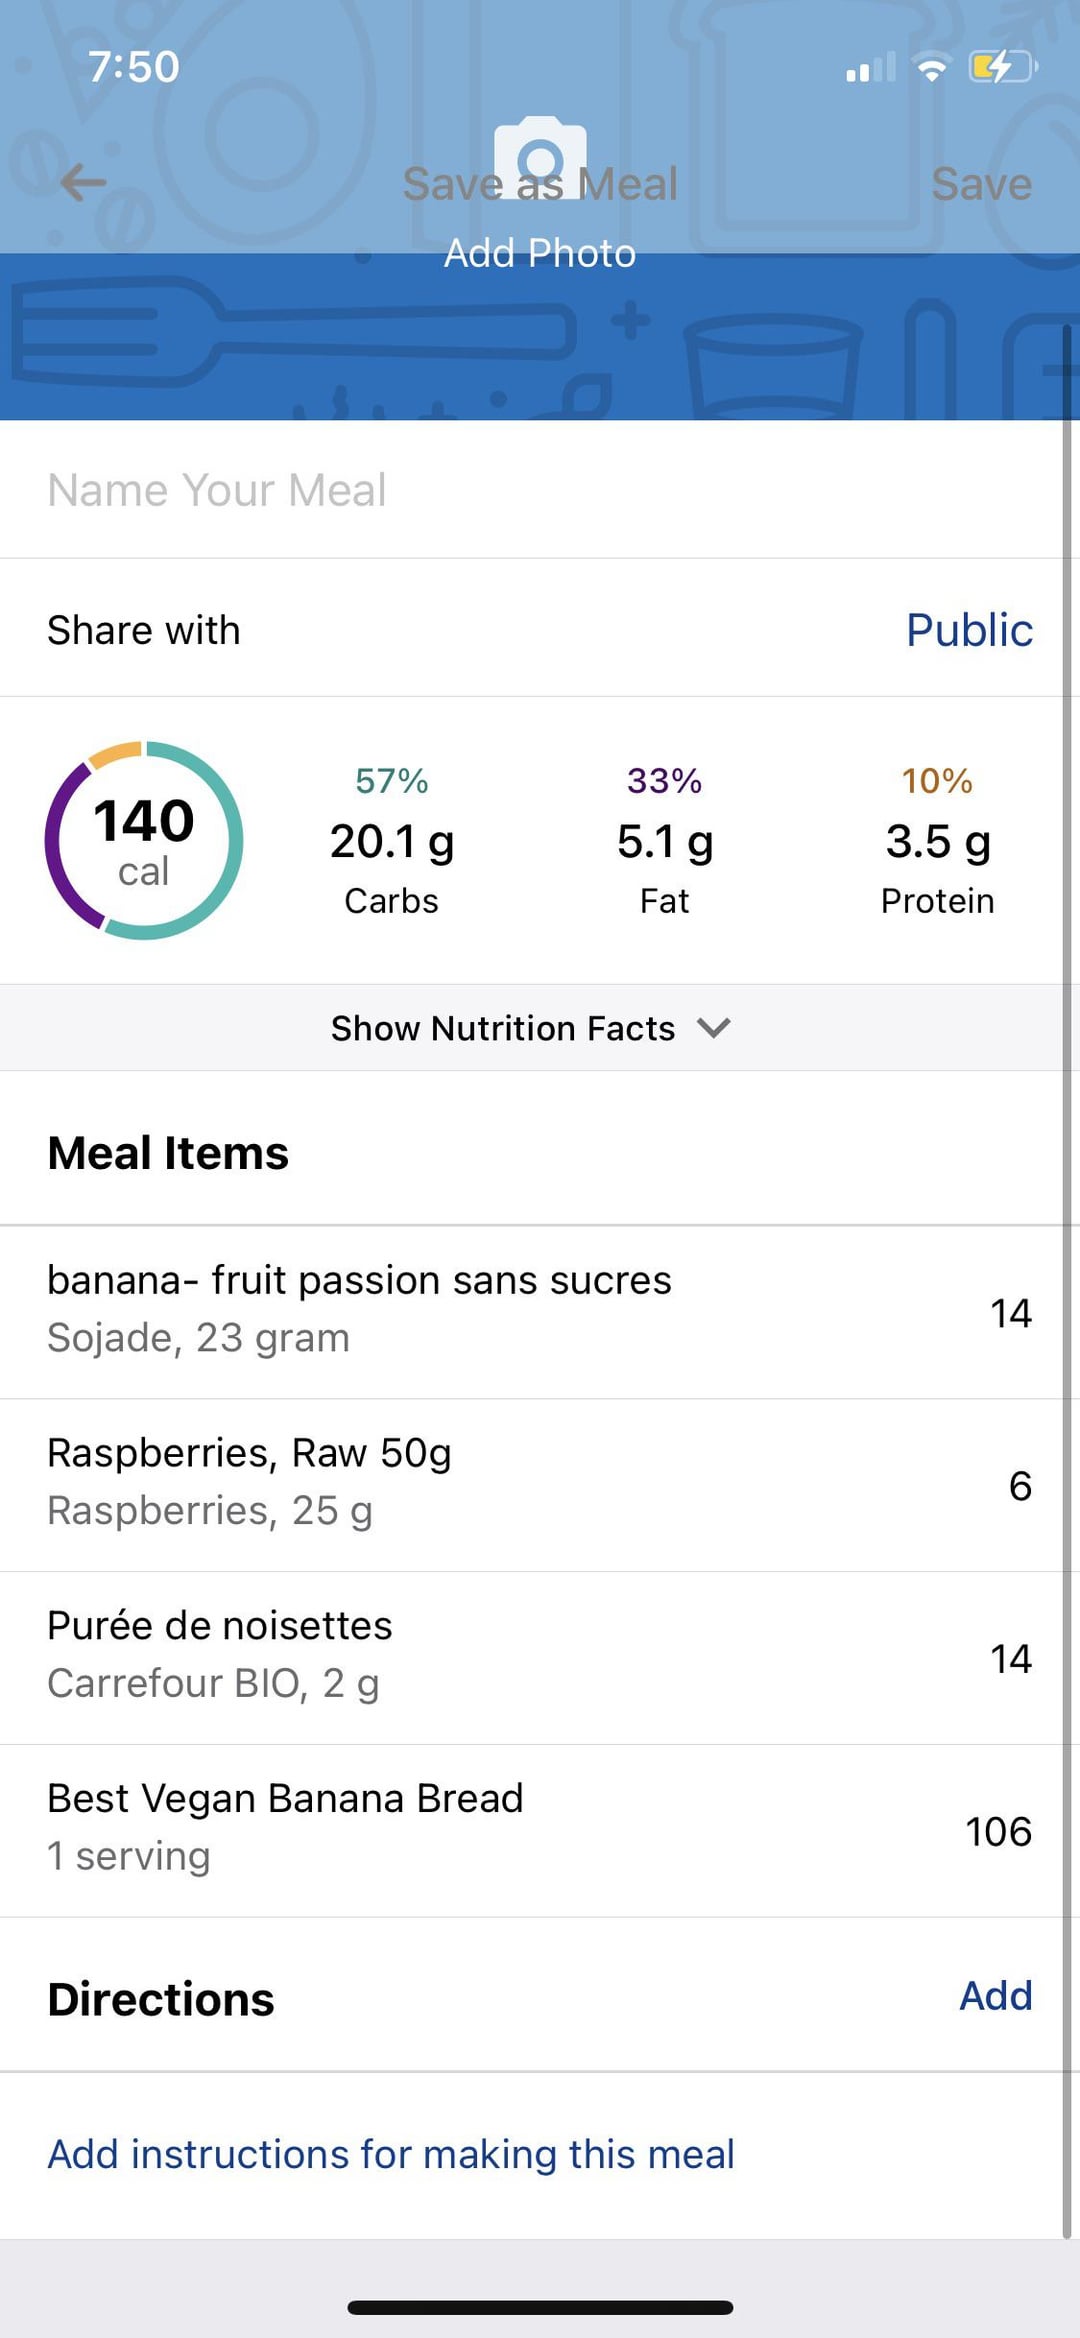This screenshot has height=2338, width=1080.
Task: Tap the 10% Protein macro value
Action: tap(937, 840)
